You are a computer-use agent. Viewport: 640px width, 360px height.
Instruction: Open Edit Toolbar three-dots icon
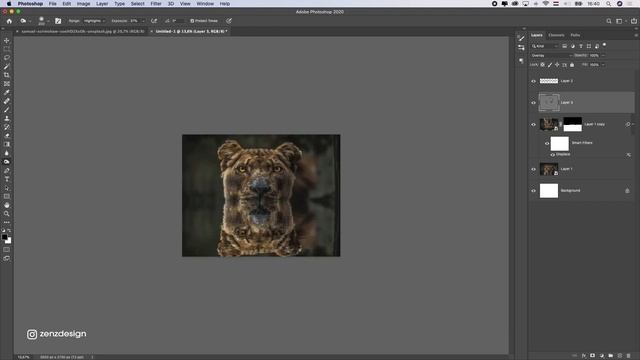click(x=7, y=222)
